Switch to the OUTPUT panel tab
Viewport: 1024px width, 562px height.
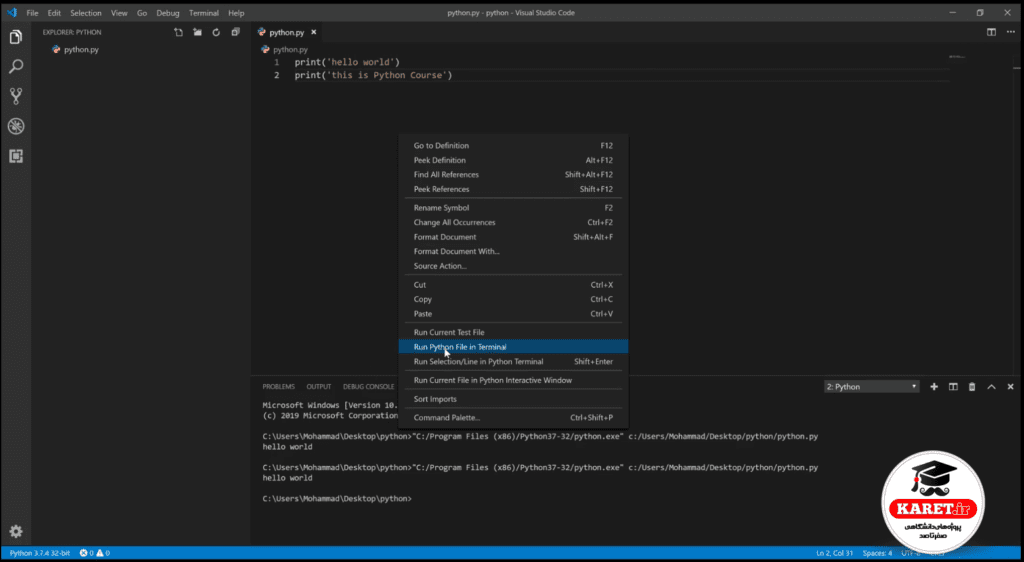coord(319,386)
